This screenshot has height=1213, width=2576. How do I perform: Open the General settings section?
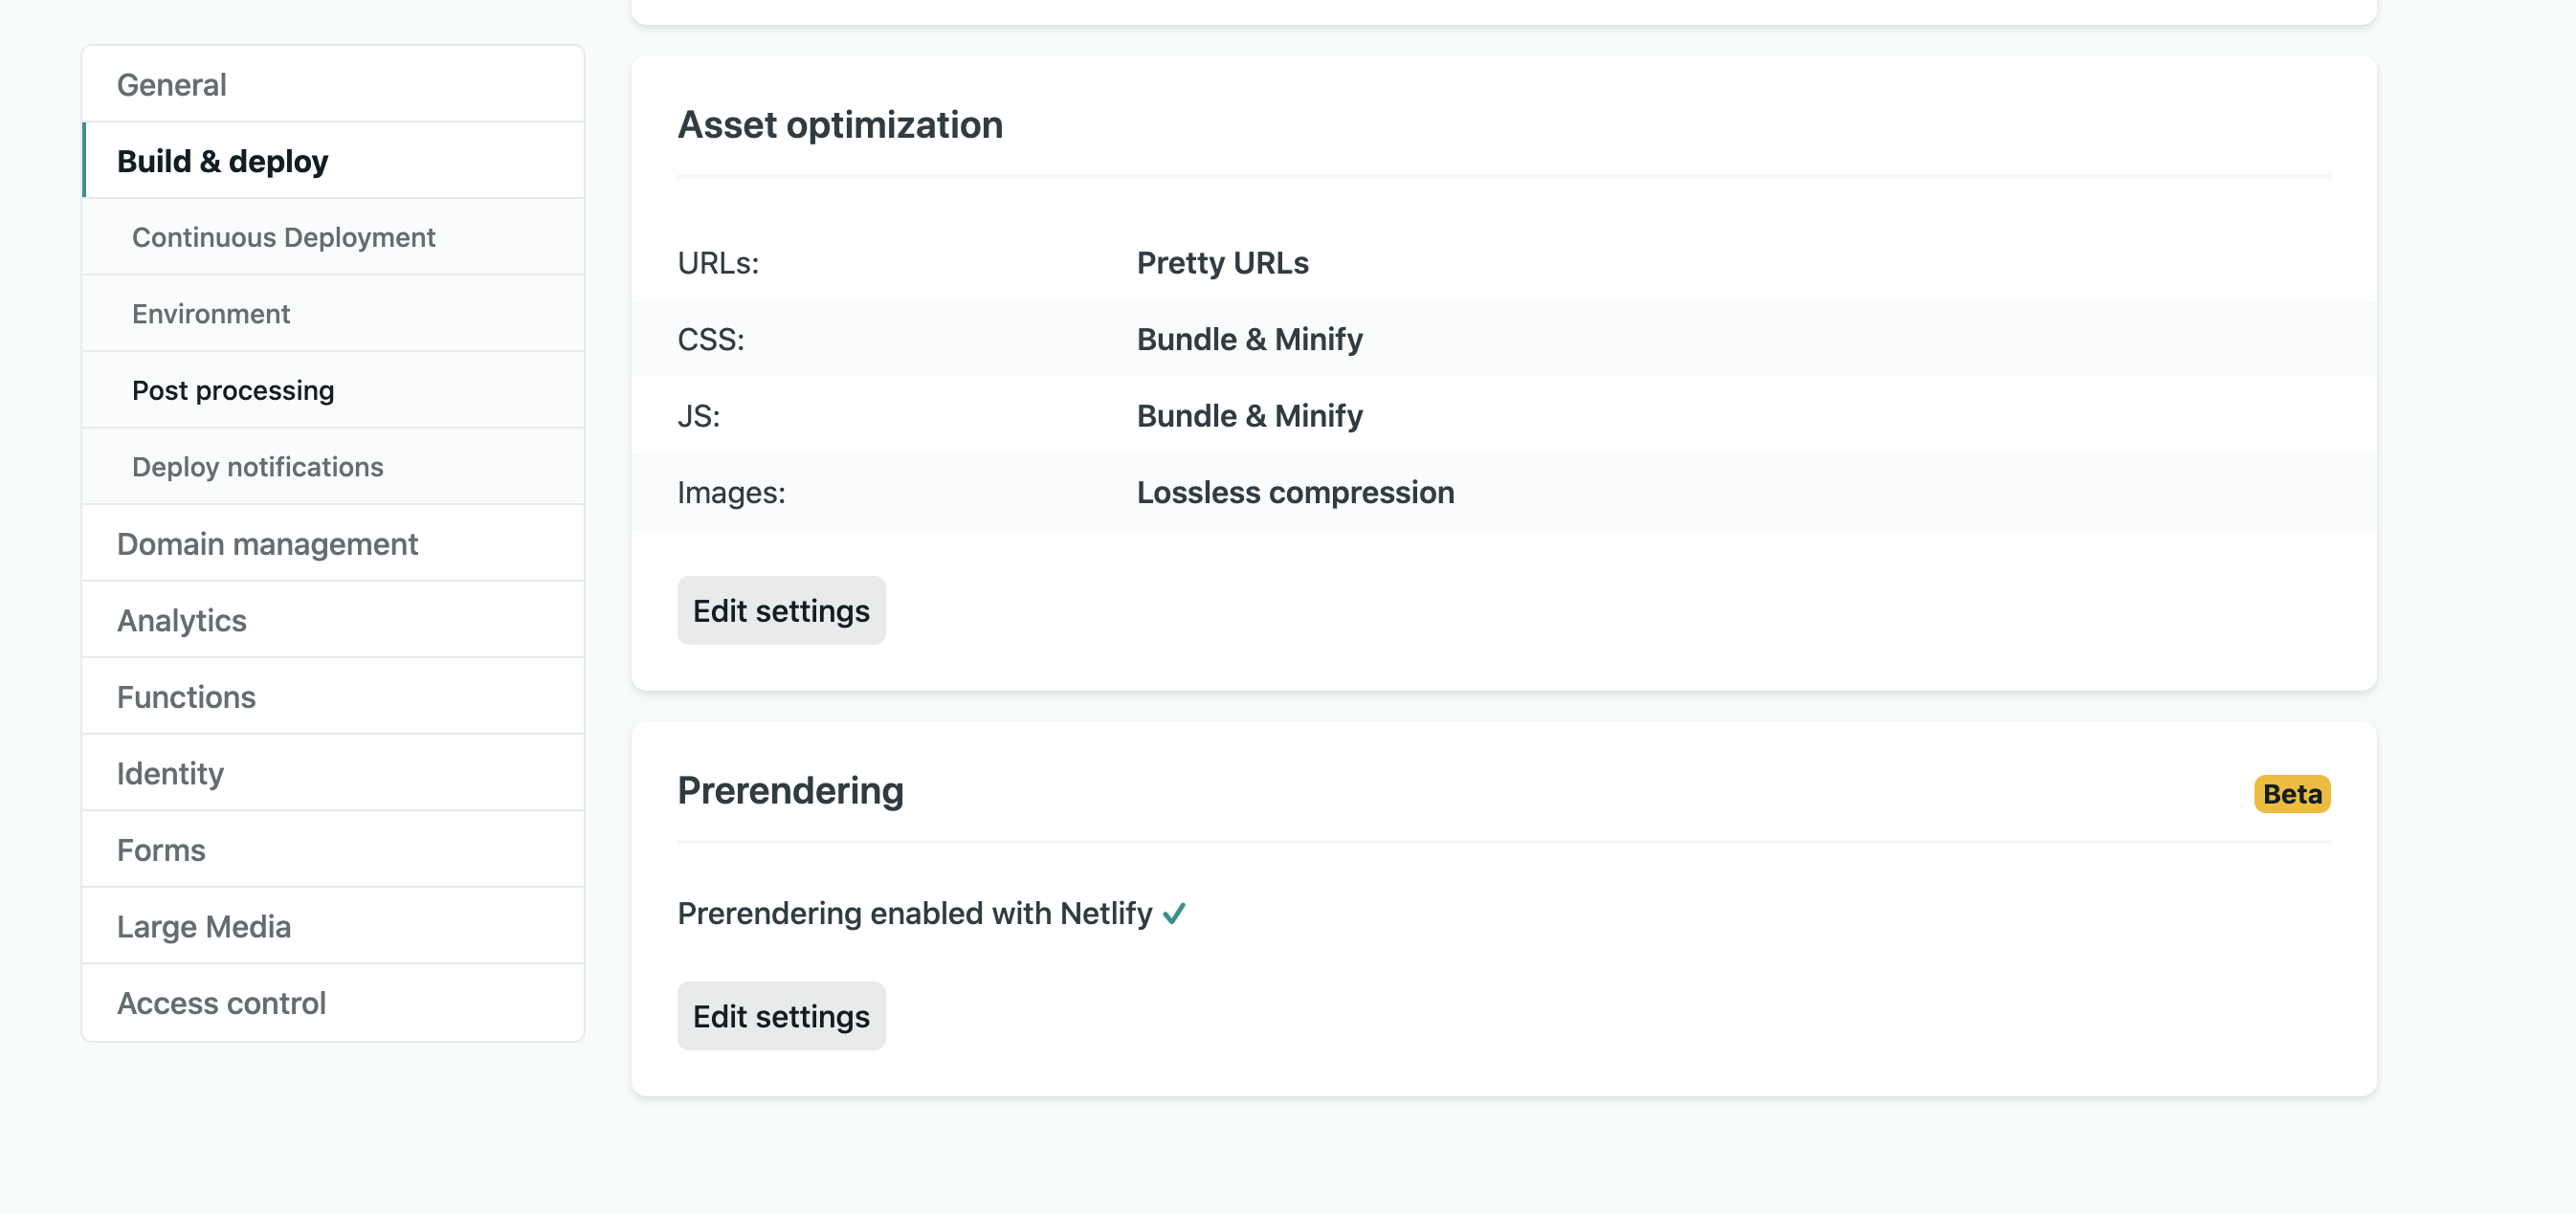(172, 85)
